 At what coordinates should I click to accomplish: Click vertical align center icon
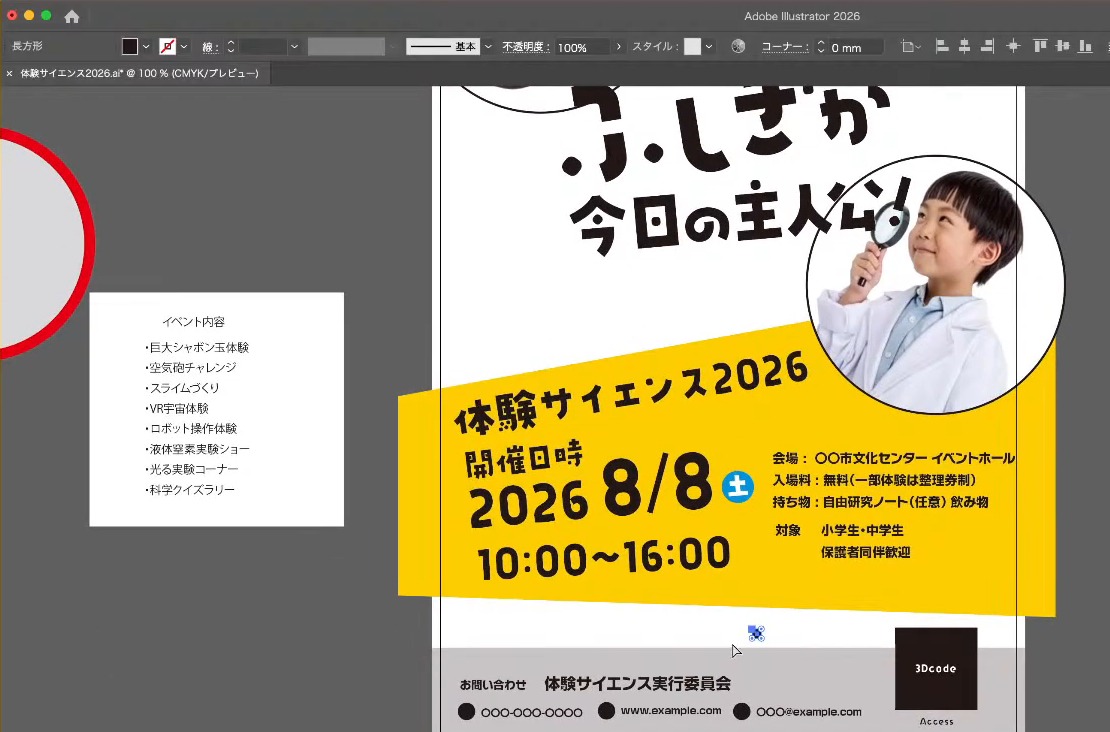[x=1063, y=47]
